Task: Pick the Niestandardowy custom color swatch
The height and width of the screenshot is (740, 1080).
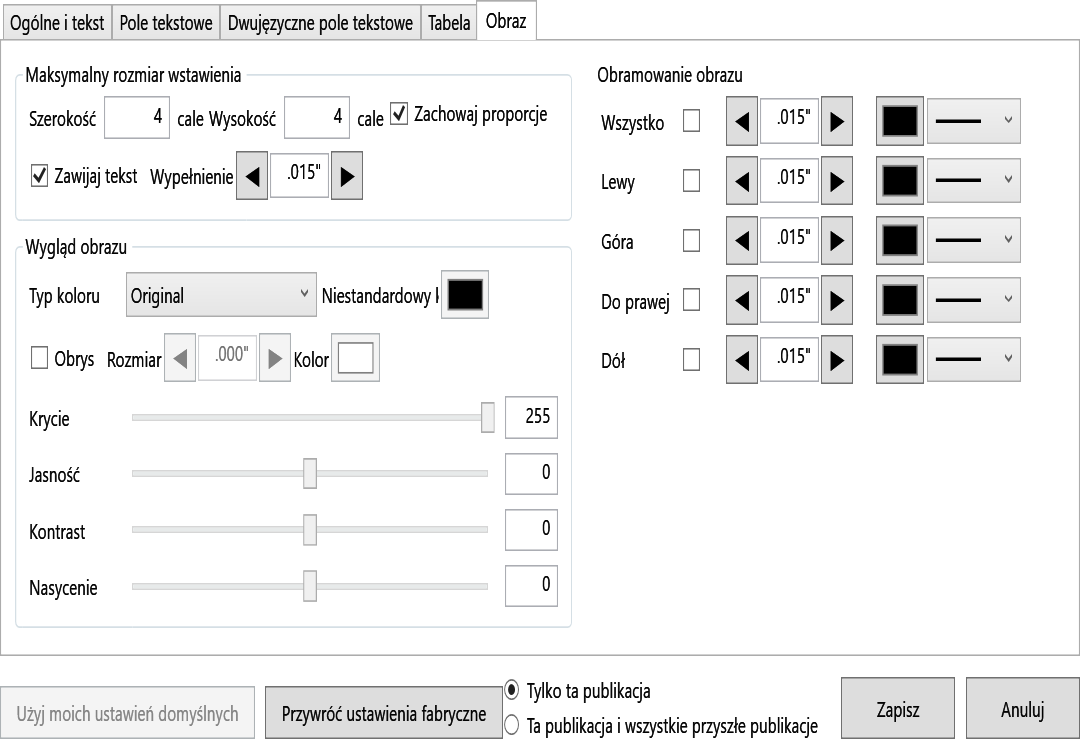Action: [465, 295]
